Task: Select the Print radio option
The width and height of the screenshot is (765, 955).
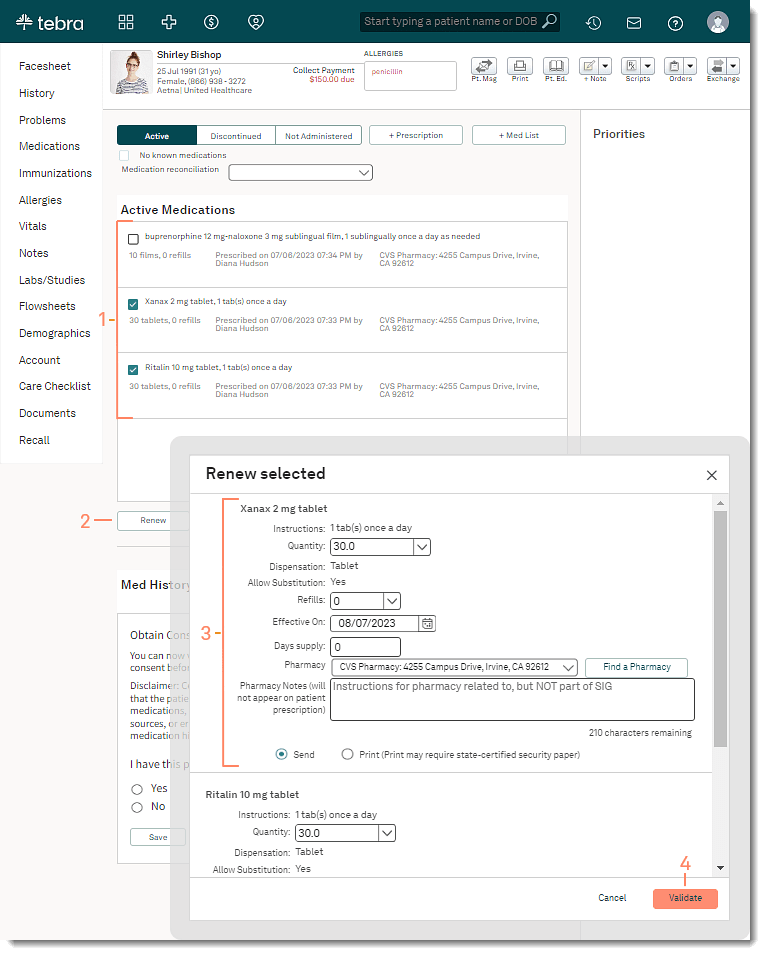Action: (x=347, y=754)
